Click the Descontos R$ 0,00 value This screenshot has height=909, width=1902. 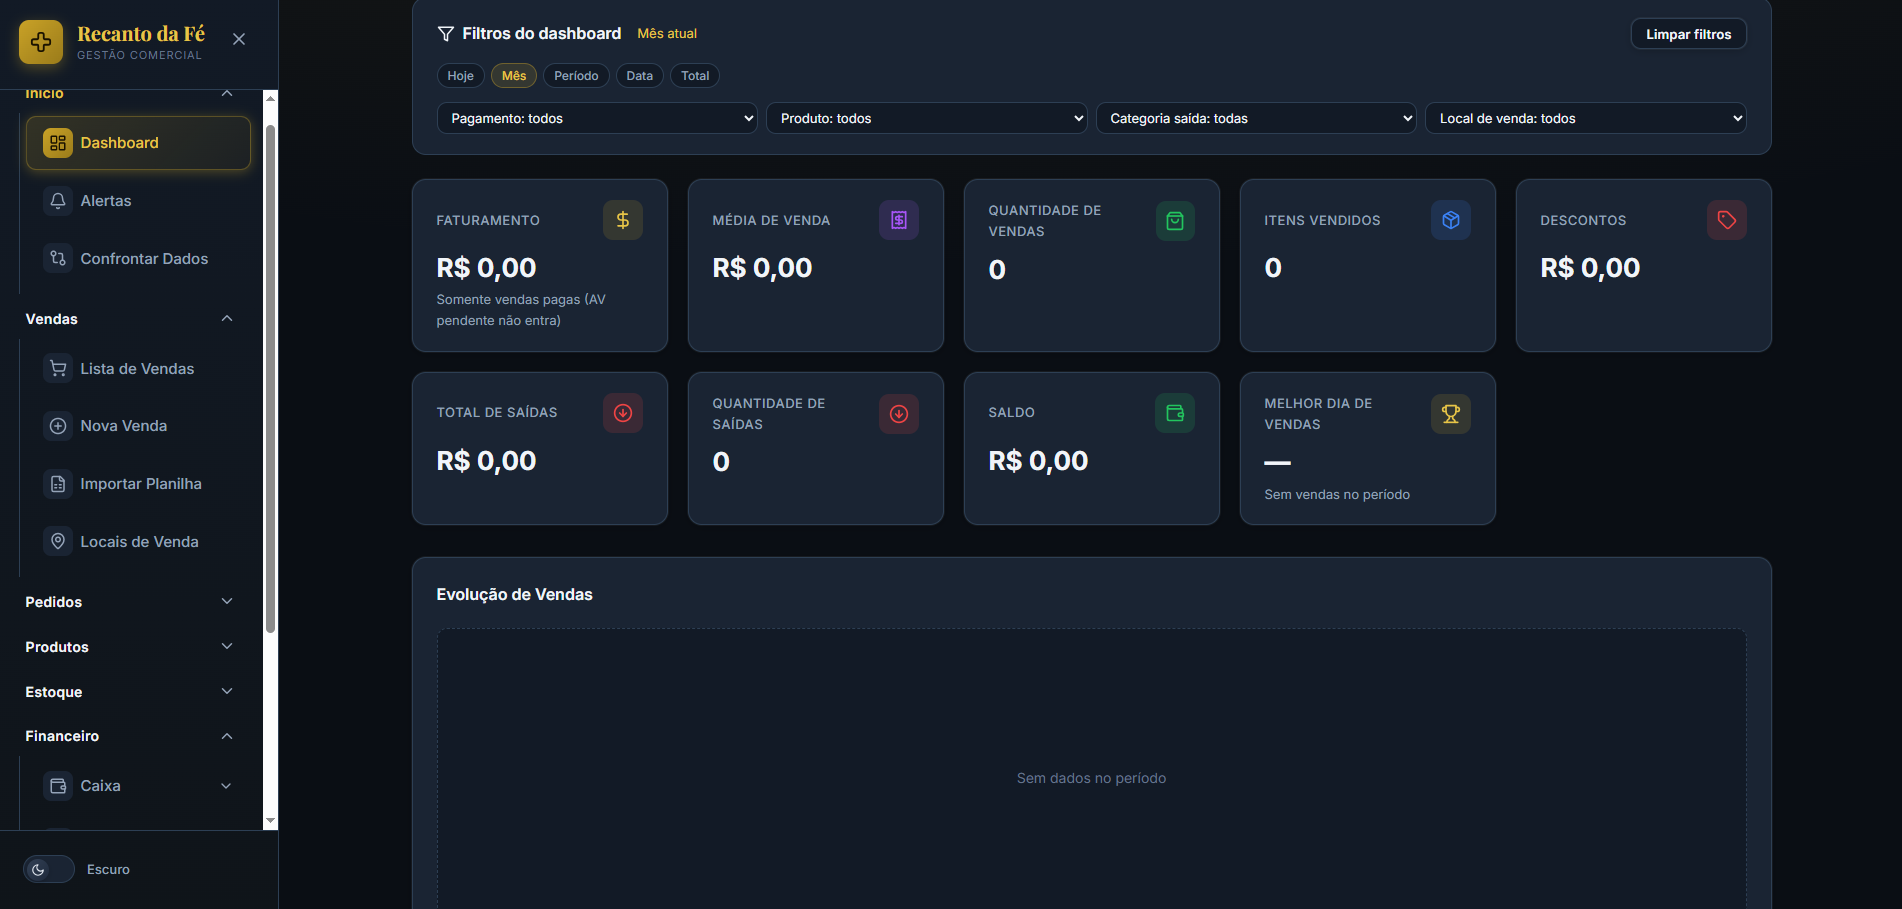(1590, 268)
